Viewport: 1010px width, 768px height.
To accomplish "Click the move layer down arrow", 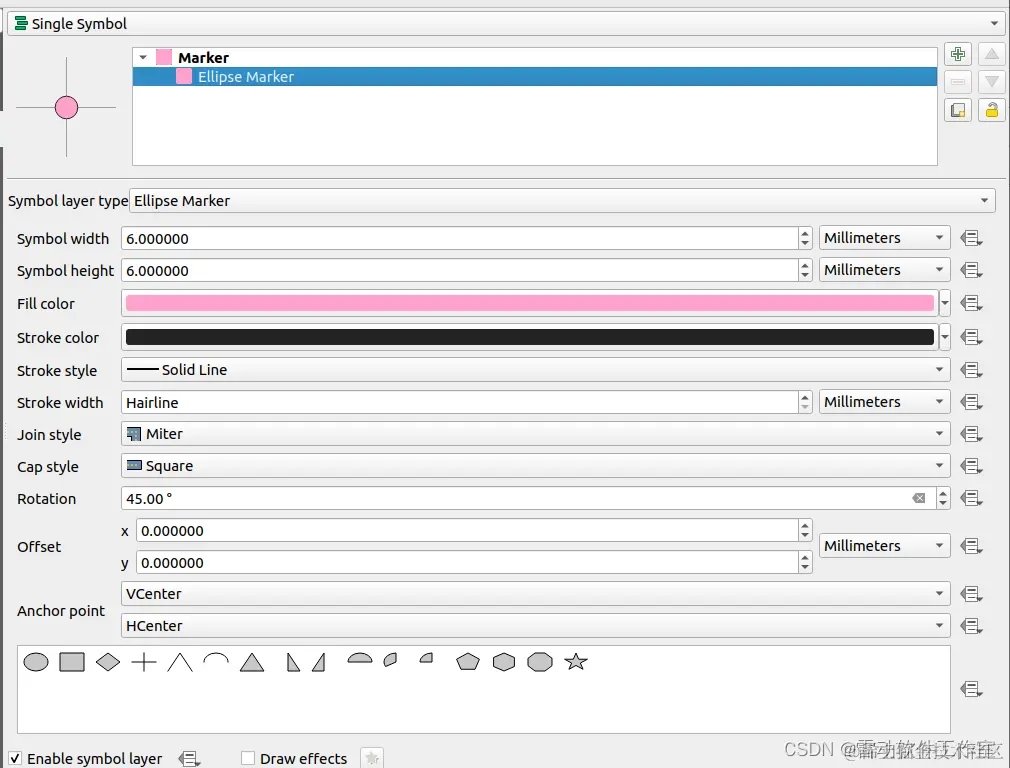I will tap(992, 82).
